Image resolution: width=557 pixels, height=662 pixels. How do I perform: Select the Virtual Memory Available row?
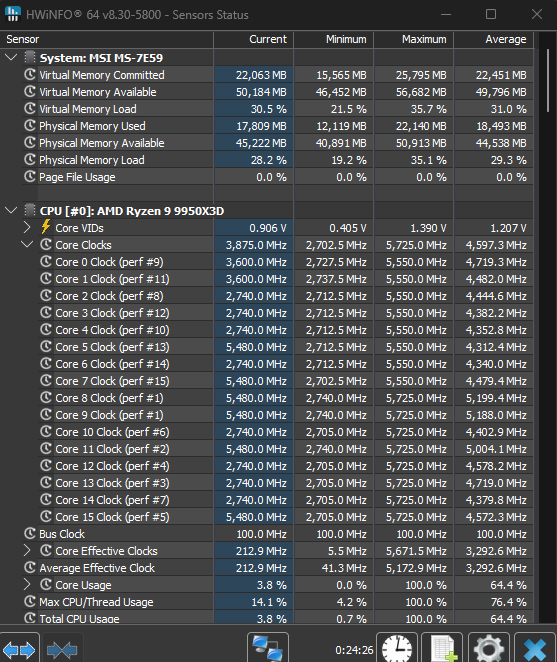279,92
